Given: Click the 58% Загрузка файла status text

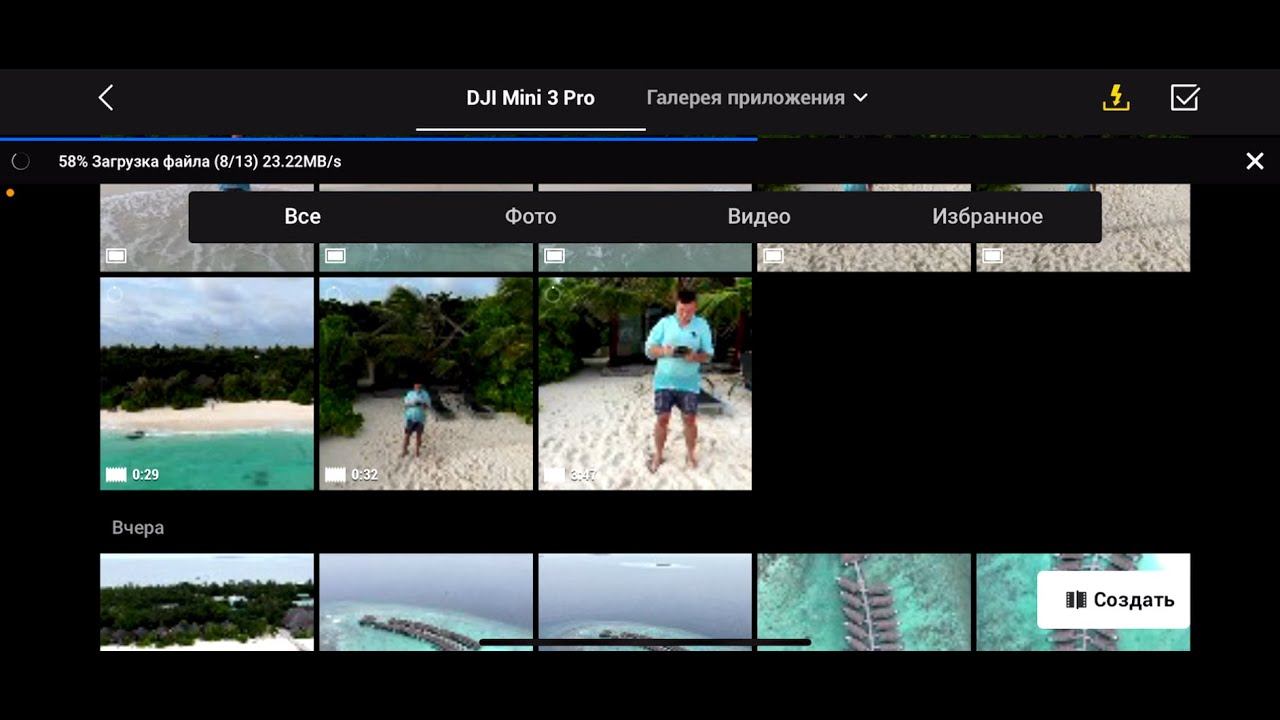Looking at the screenshot, I should [x=200, y=161].
